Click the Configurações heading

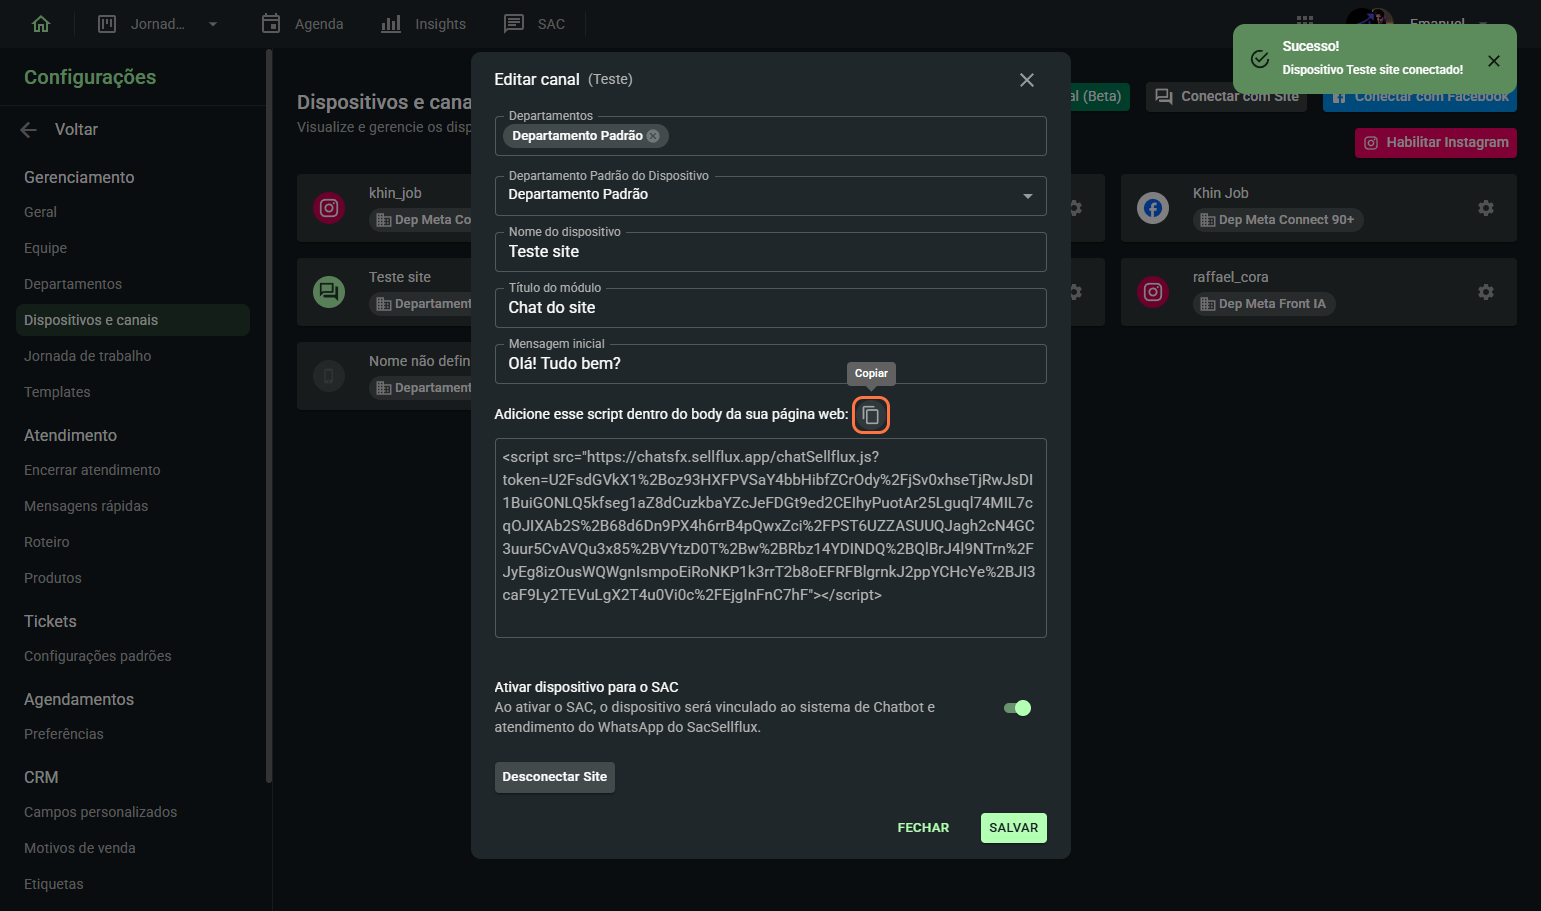(90, 77)
